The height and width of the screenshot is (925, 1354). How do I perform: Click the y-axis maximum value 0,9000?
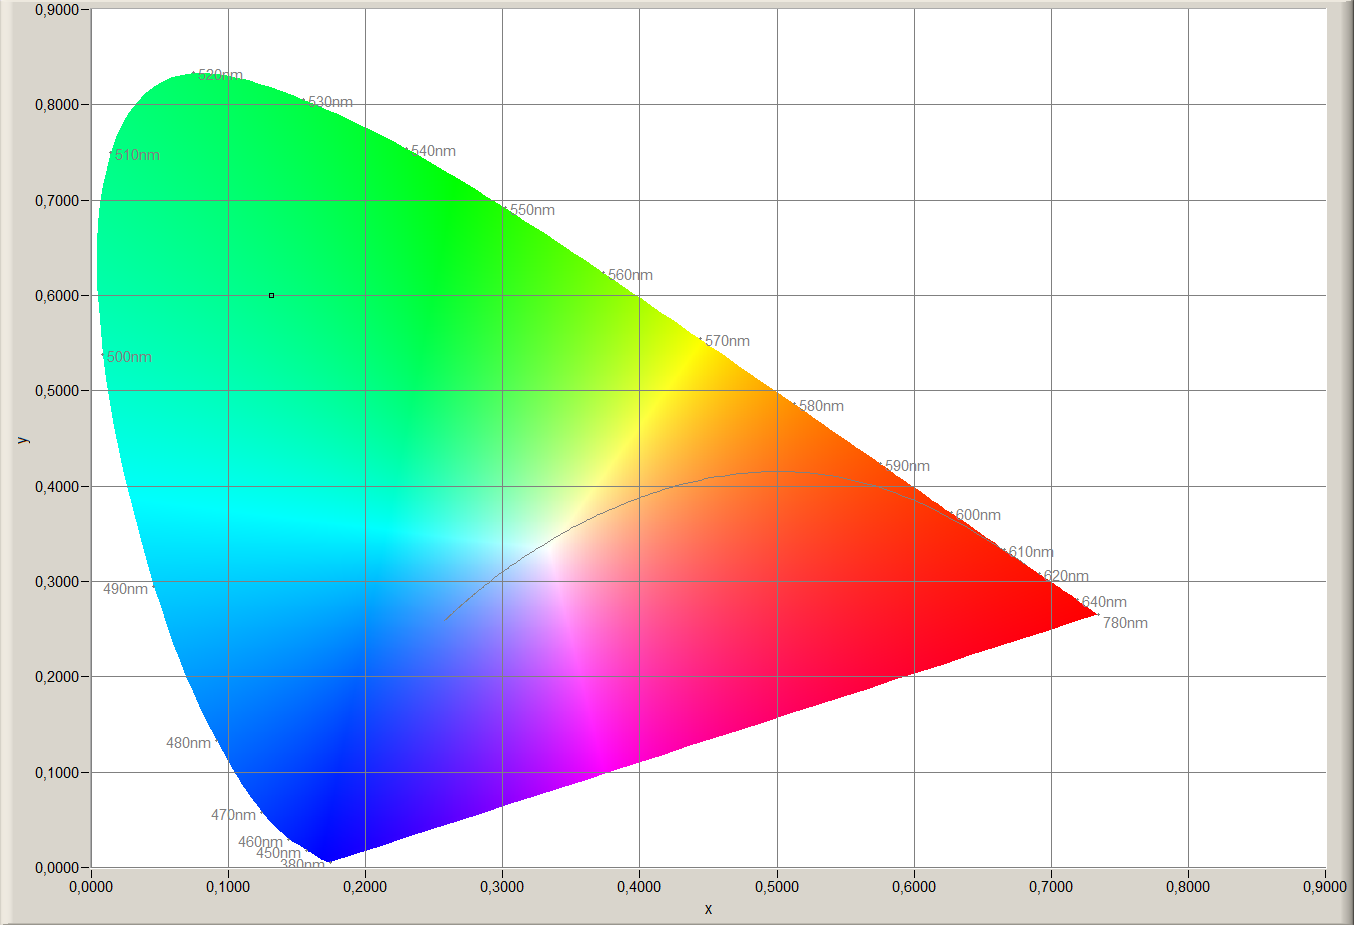click(x=57, y=10)
